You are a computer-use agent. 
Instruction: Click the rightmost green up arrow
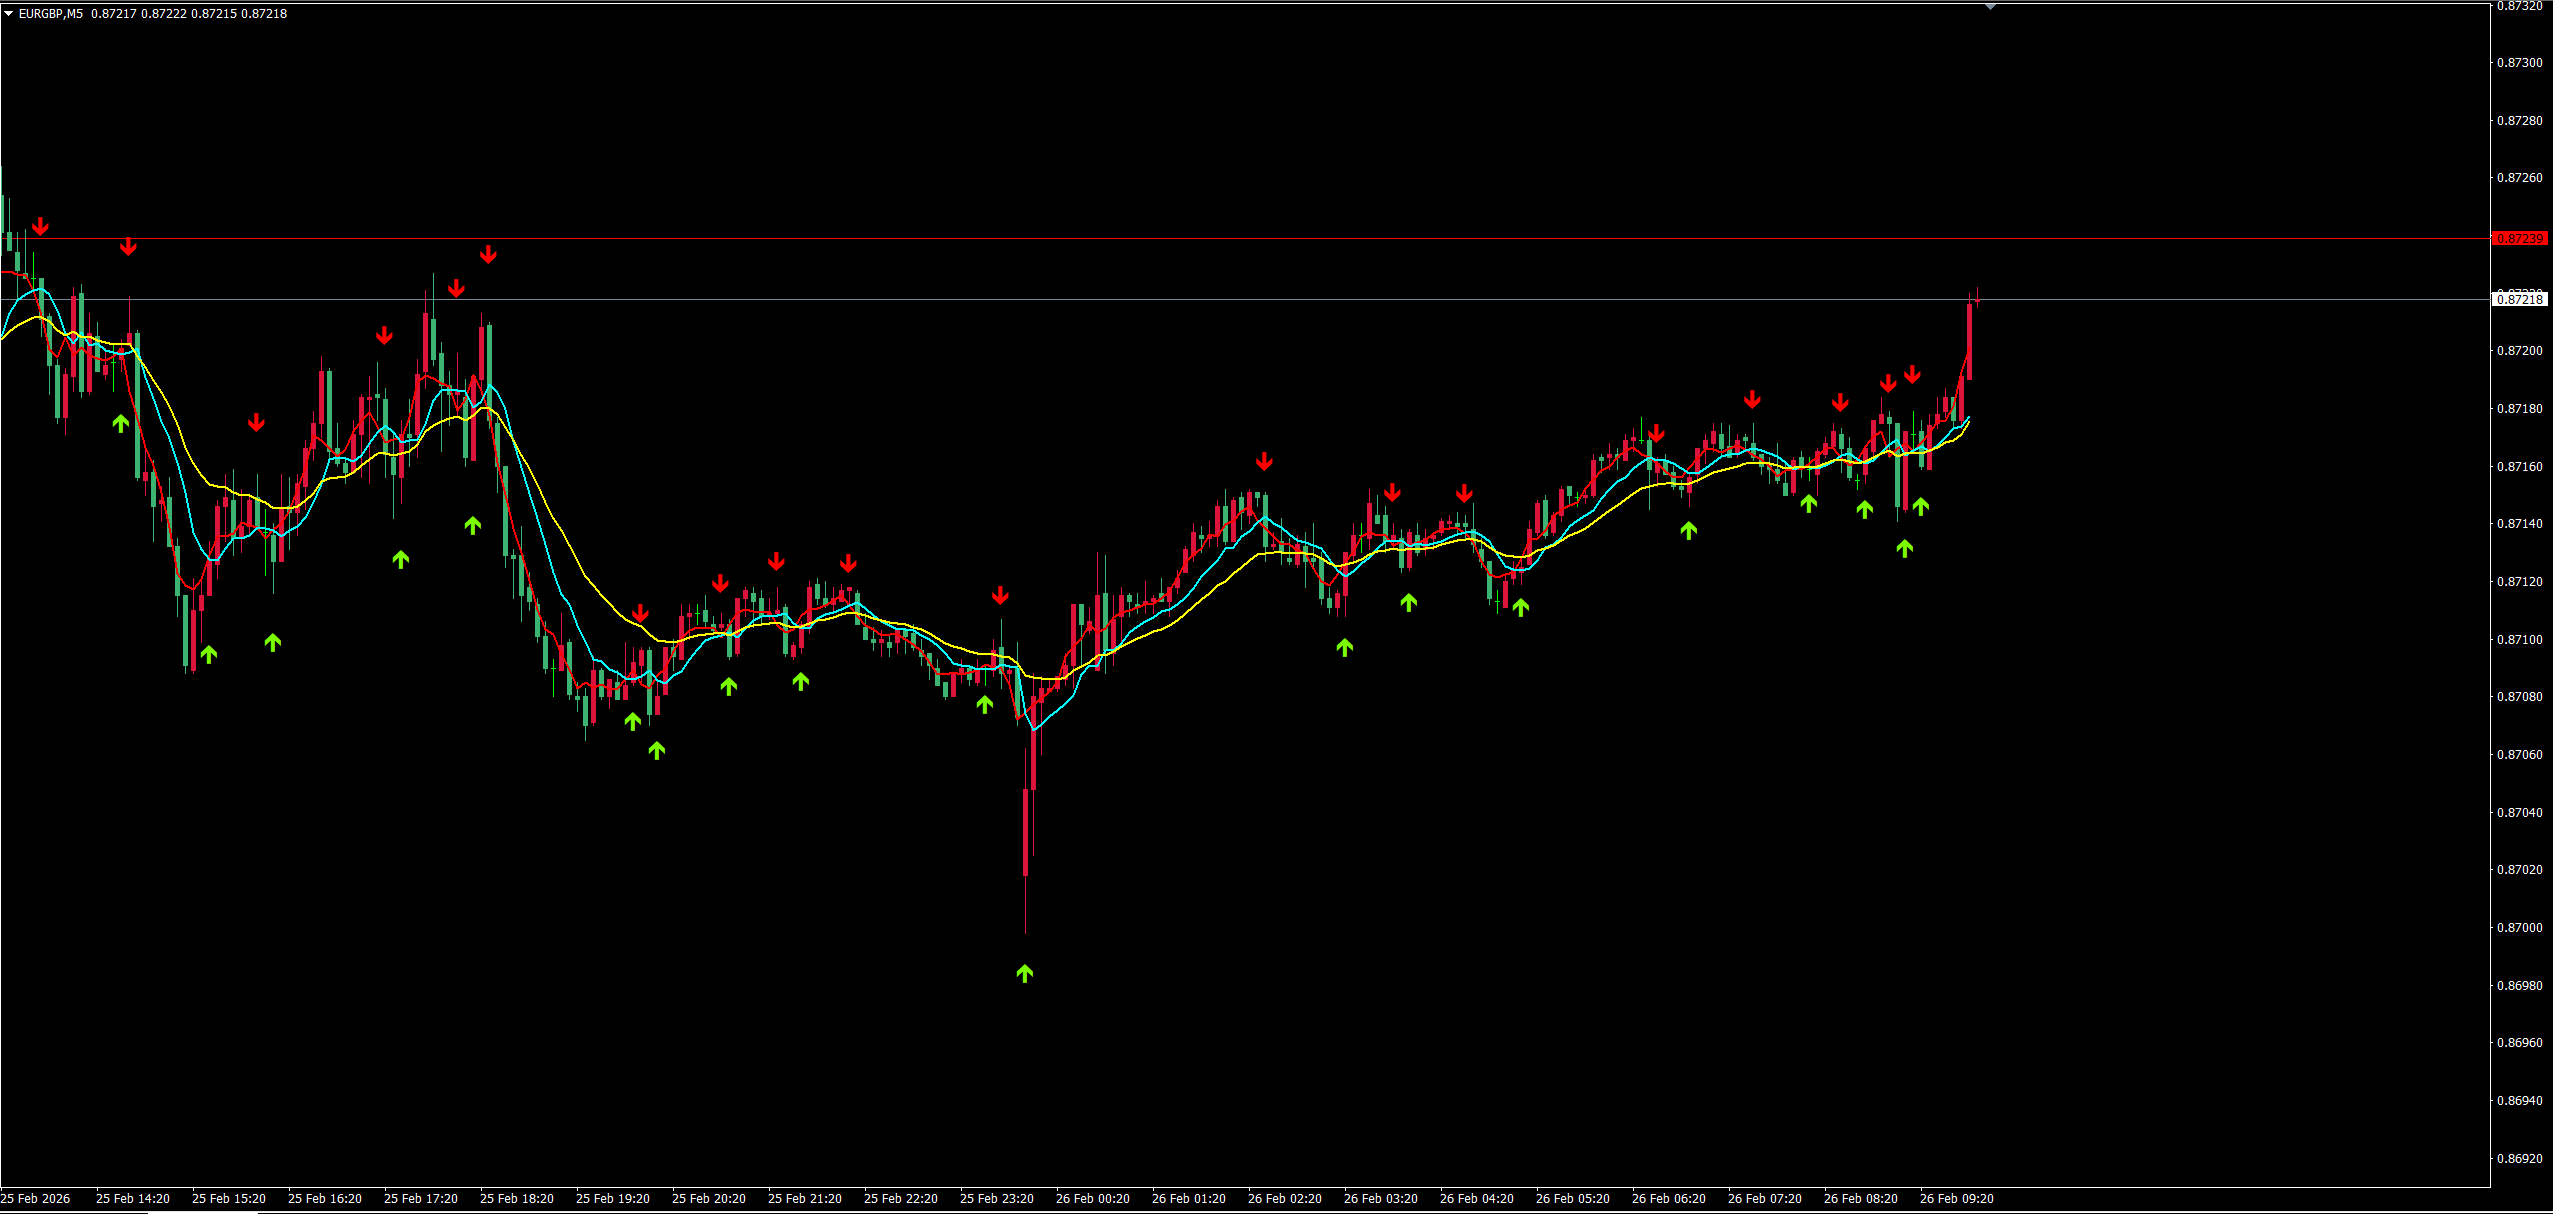[x=1920, y=506]
